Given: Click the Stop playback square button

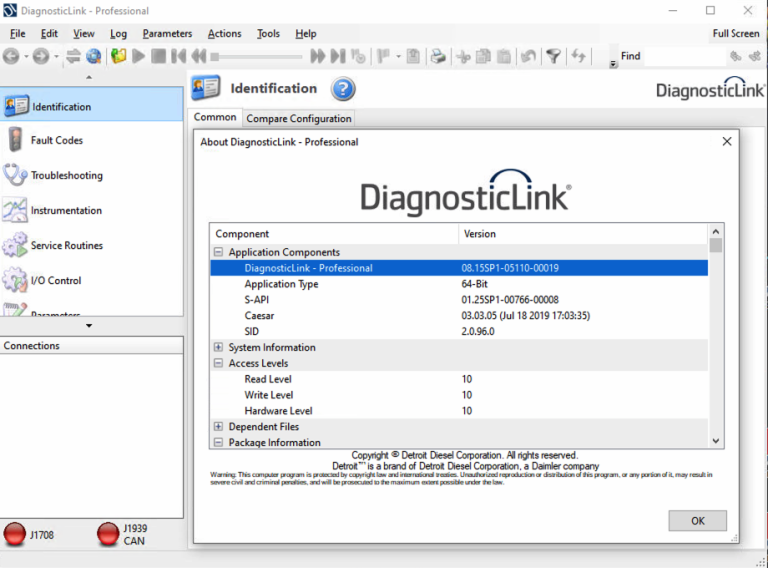Looking at the screenshot, I should 159,56.
